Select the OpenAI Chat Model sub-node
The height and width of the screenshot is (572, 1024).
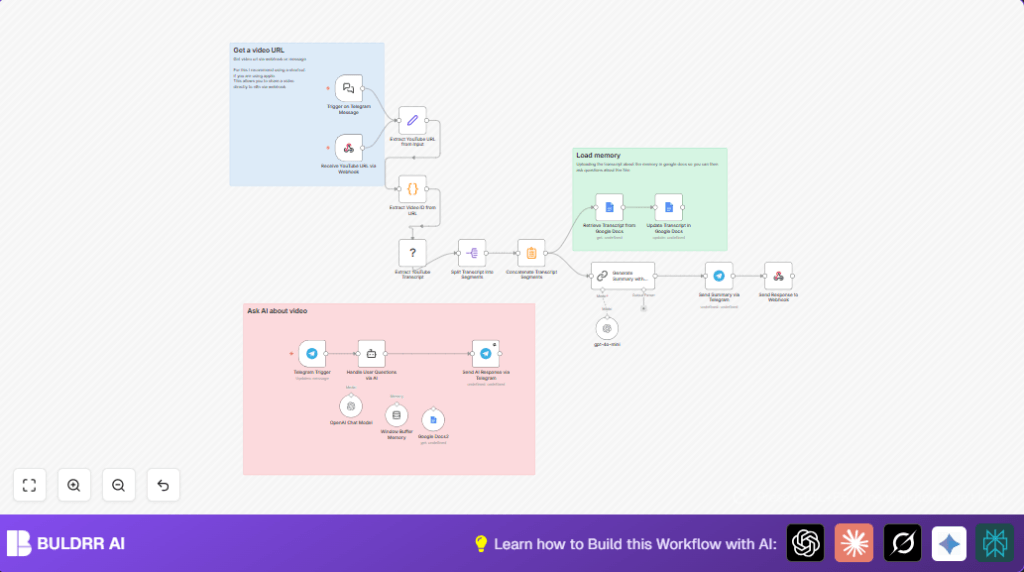(350, 405)
